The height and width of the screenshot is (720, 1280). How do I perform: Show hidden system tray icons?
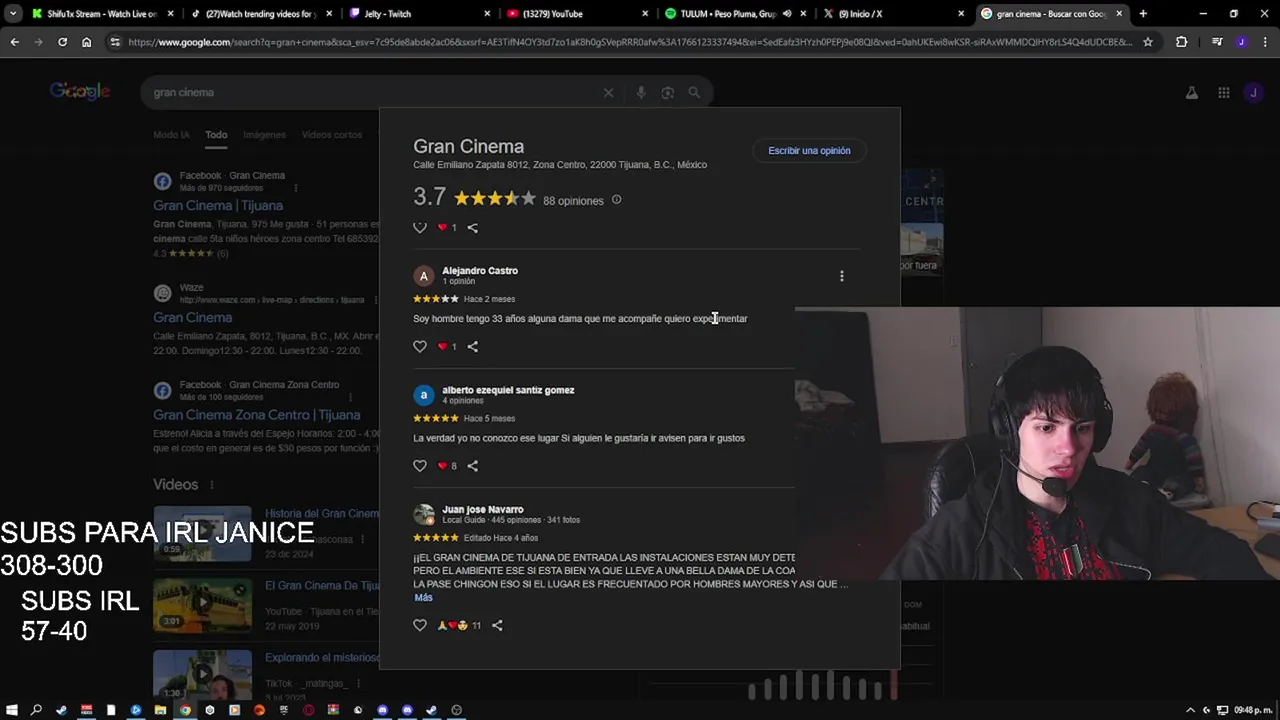pos(1190,710)
